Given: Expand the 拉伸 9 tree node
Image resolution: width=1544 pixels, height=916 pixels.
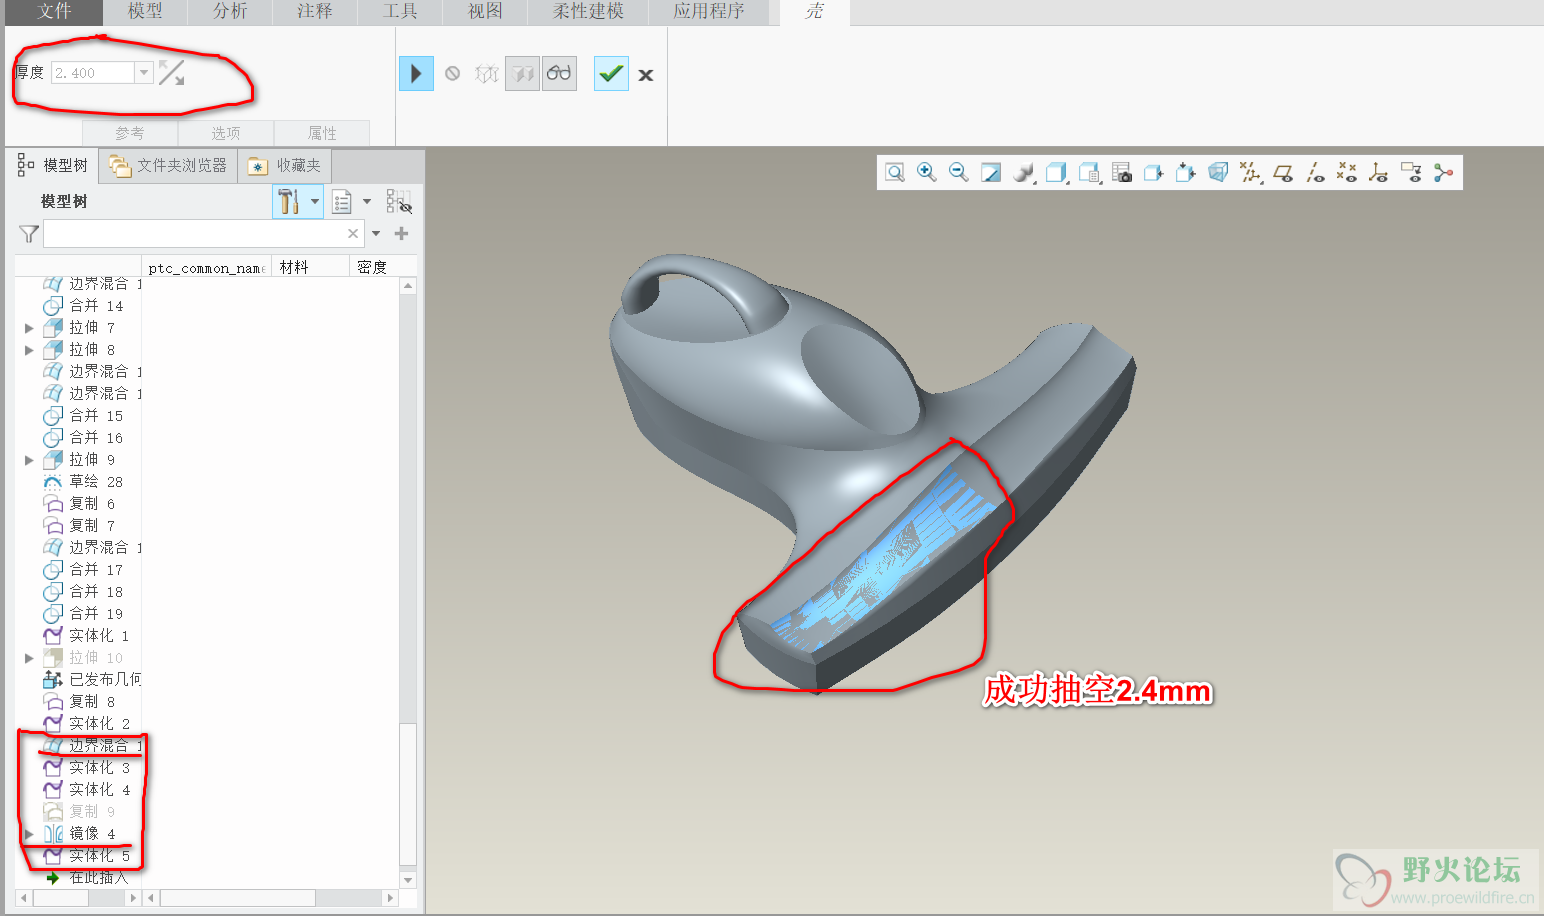Looking at the screenshot, I should pyautogui.click(x=29, y=460).
